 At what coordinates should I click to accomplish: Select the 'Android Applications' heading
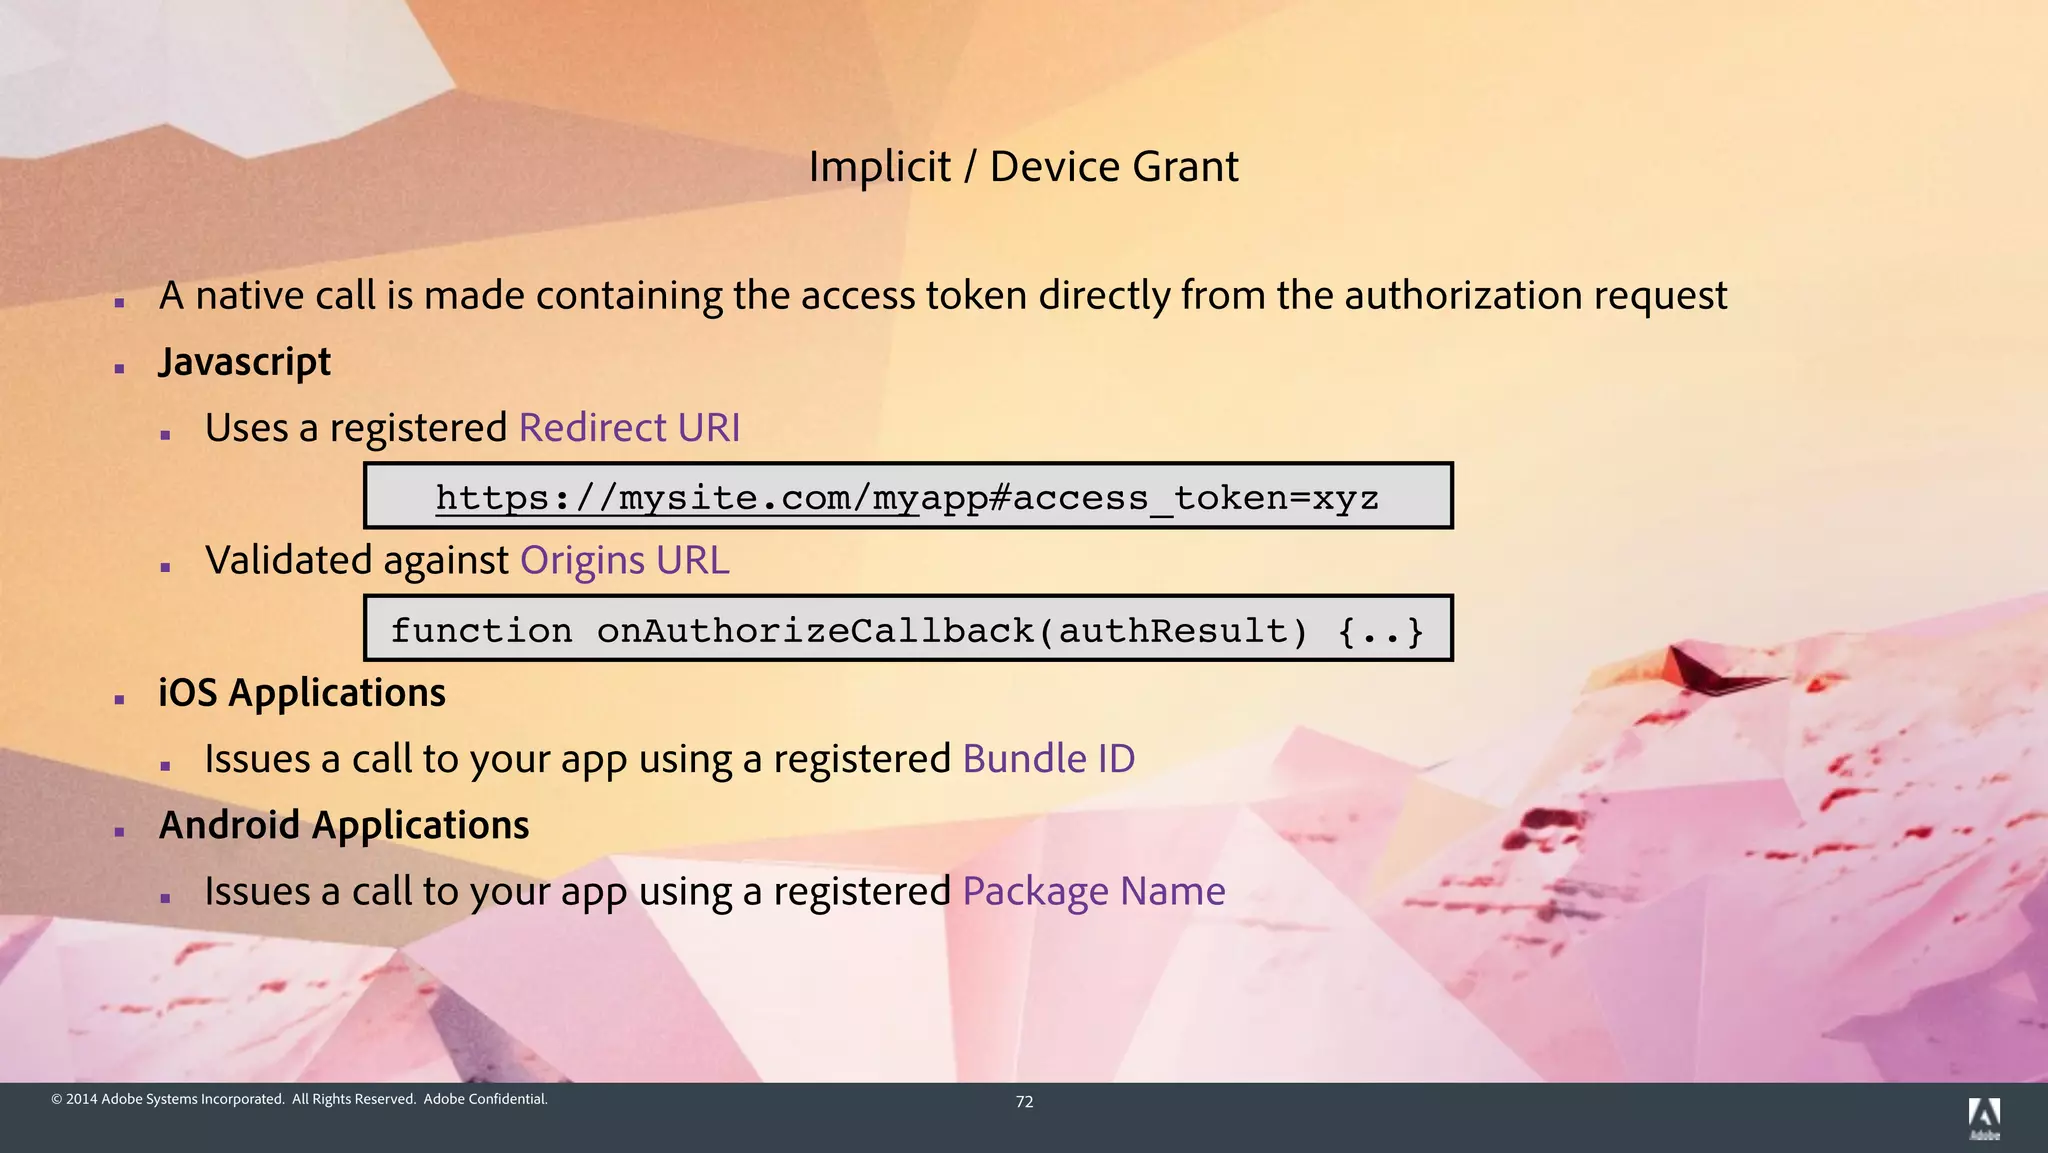point(344,826)
